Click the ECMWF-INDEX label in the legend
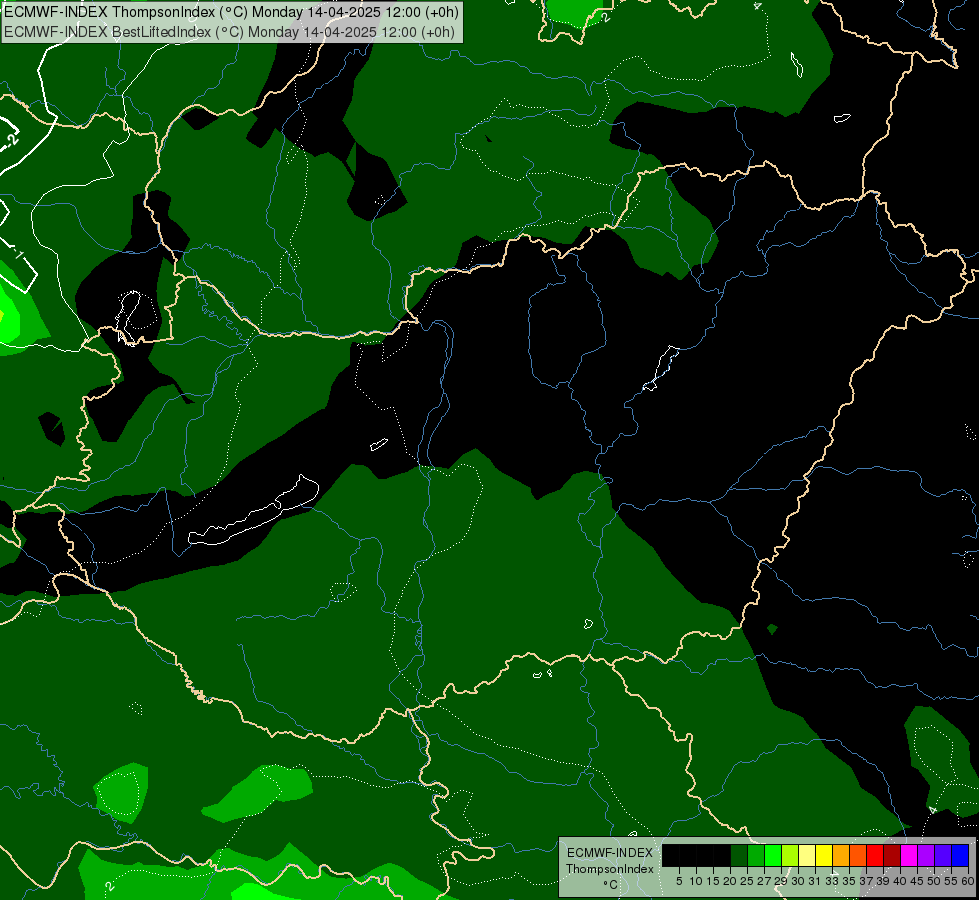The image size is (979, 900). 610,853
